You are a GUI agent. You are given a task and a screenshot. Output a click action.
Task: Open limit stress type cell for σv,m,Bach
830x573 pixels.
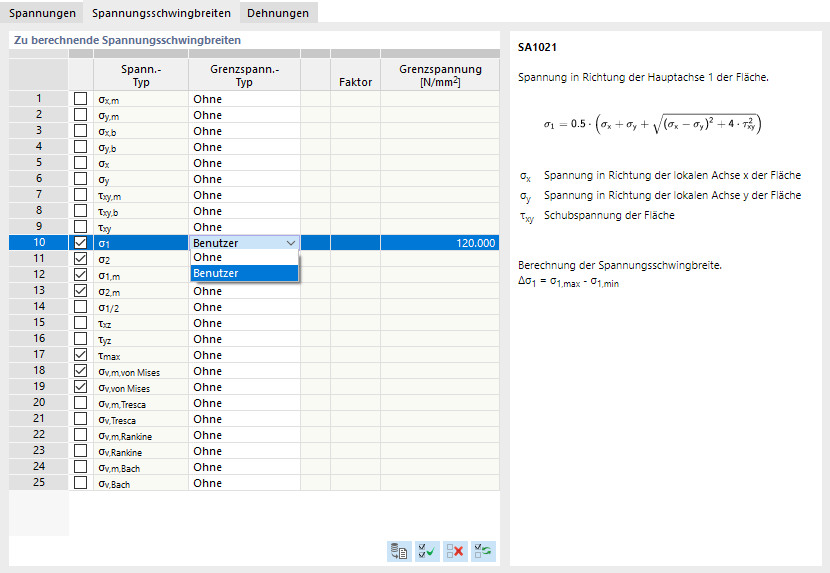pyautogui.click(x=245, y=467)
